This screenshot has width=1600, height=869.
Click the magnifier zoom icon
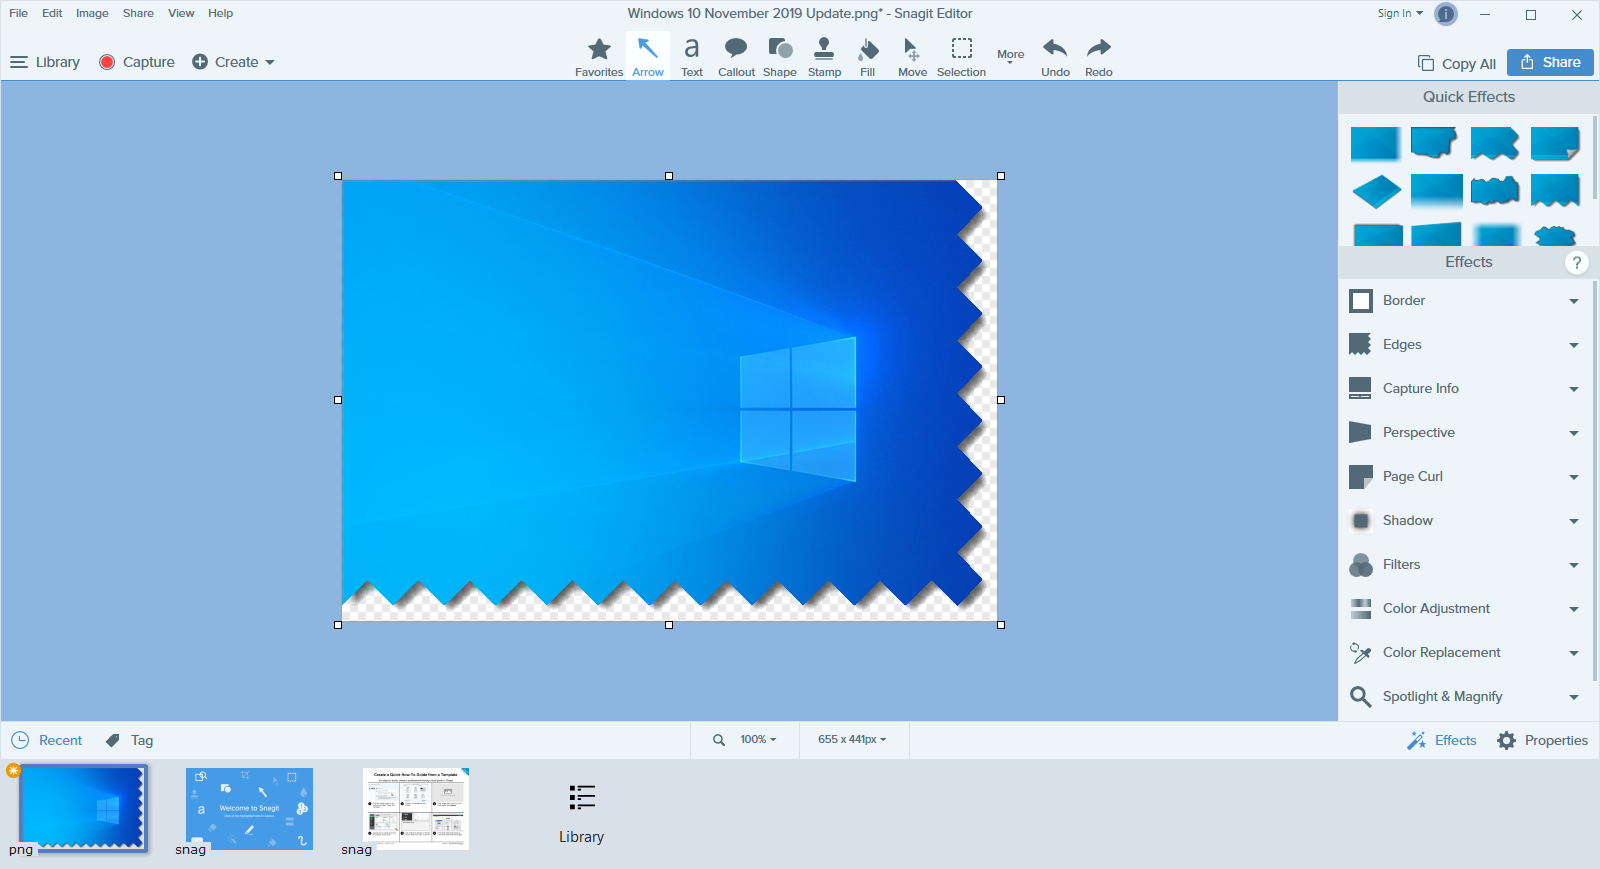719,740
